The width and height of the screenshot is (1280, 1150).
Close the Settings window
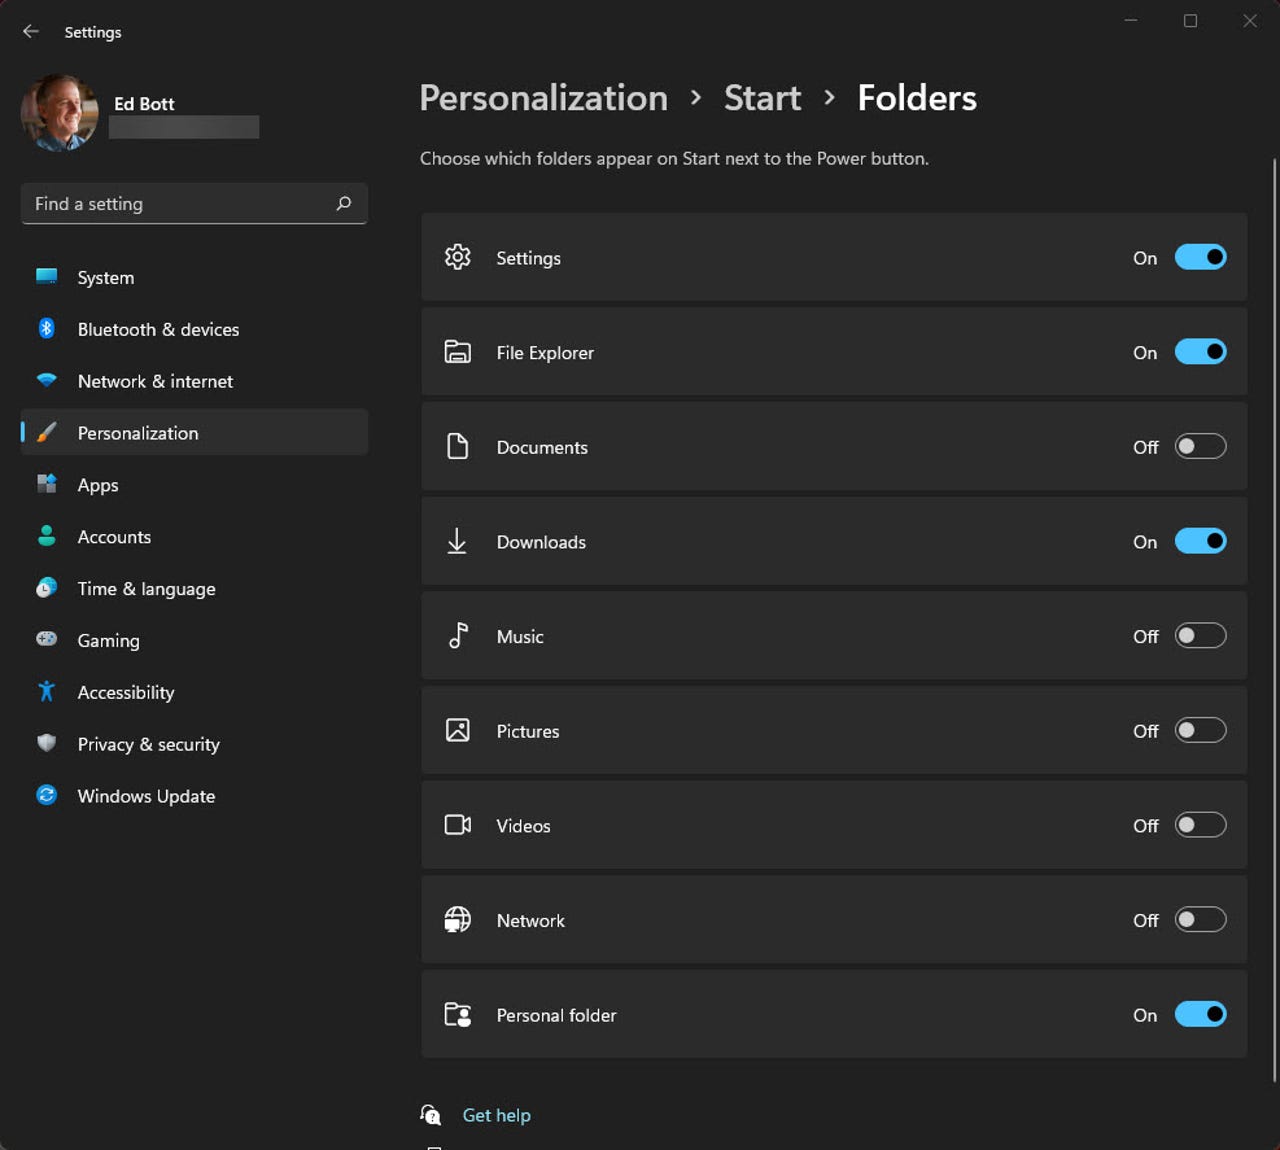(x=1250, y=20)
